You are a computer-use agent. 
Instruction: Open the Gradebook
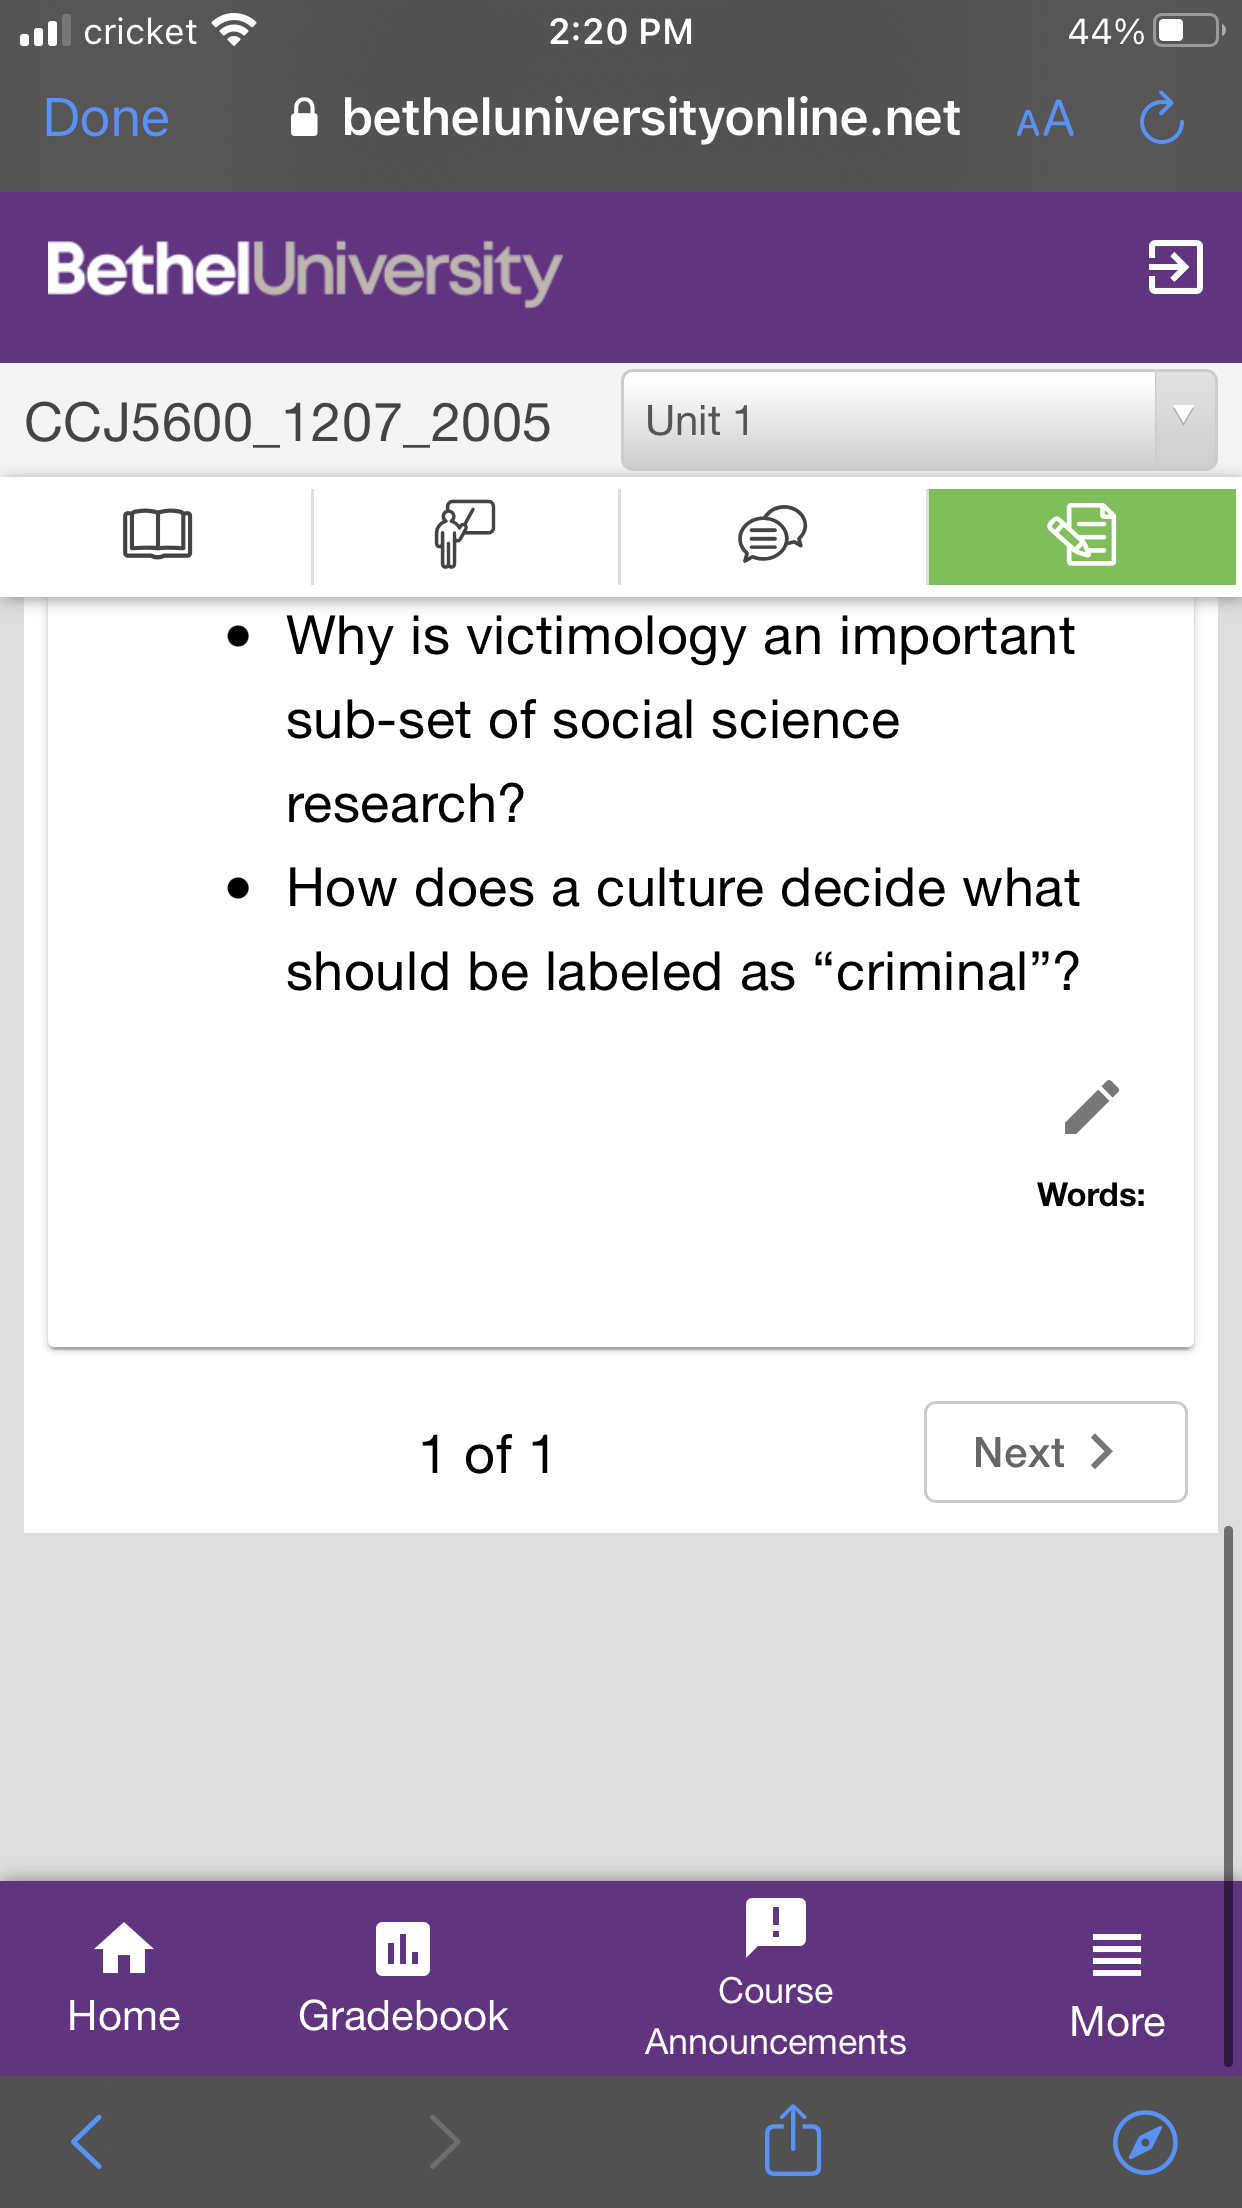pyautogui.click(x=403, y=1978)
